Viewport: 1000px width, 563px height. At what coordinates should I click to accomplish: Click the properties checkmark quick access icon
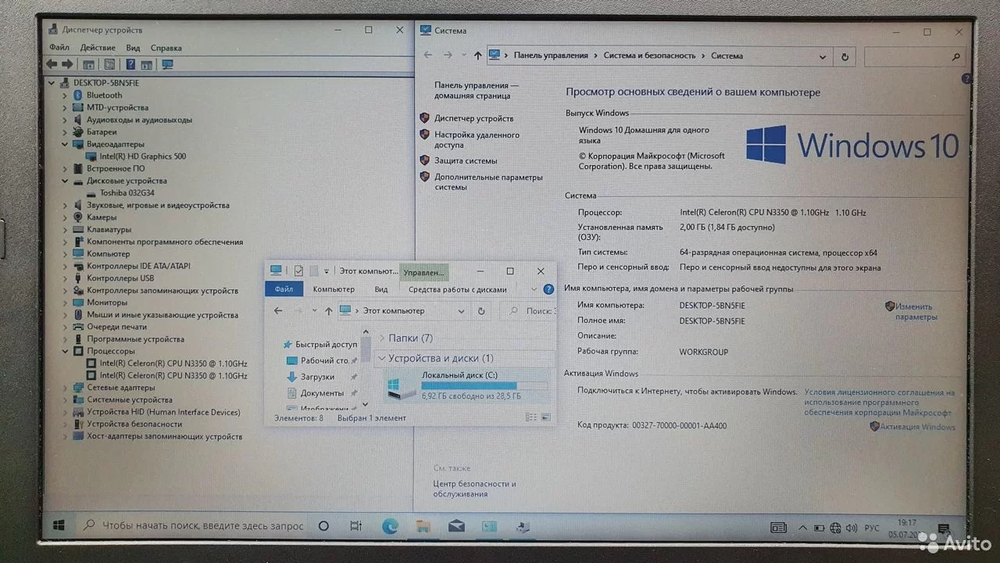298,271
